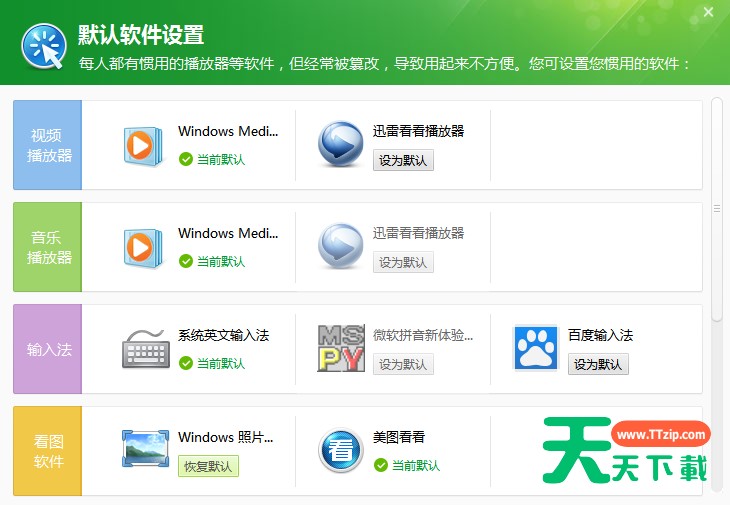Screen dimensions: 730x505
Task: Select the 看图软件 category tab
Action: [x=47, y=451]
